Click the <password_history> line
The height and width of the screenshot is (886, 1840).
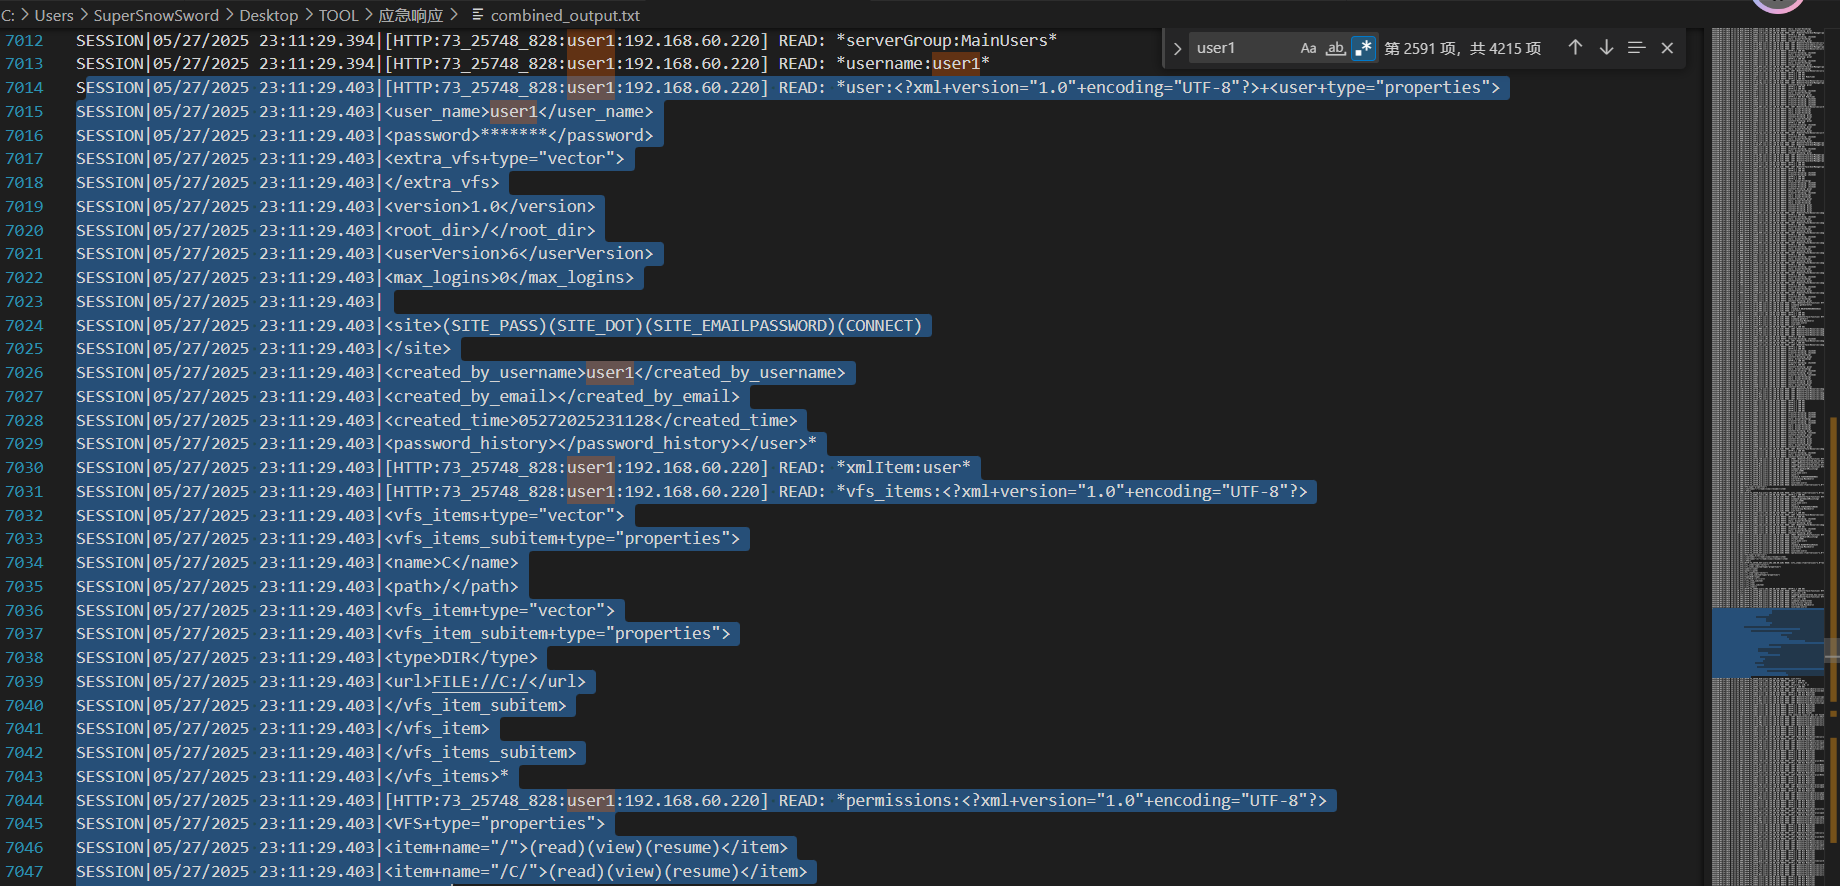[601, 444]
